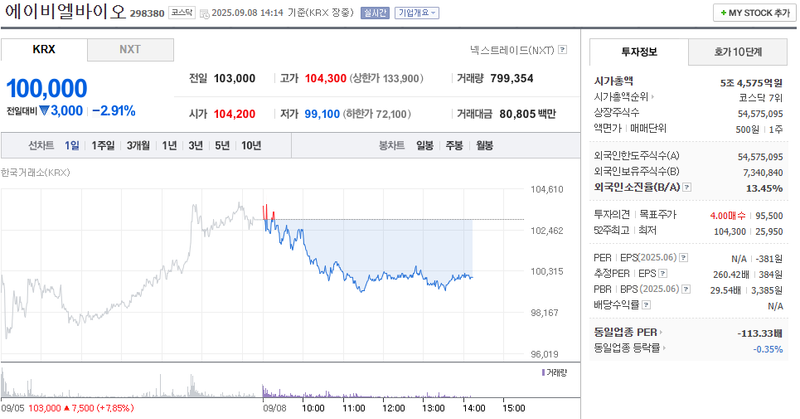Viewport: 800px width, 419px height.
Task: Open the 기업개요 dropdown
Action: (417, 13)
